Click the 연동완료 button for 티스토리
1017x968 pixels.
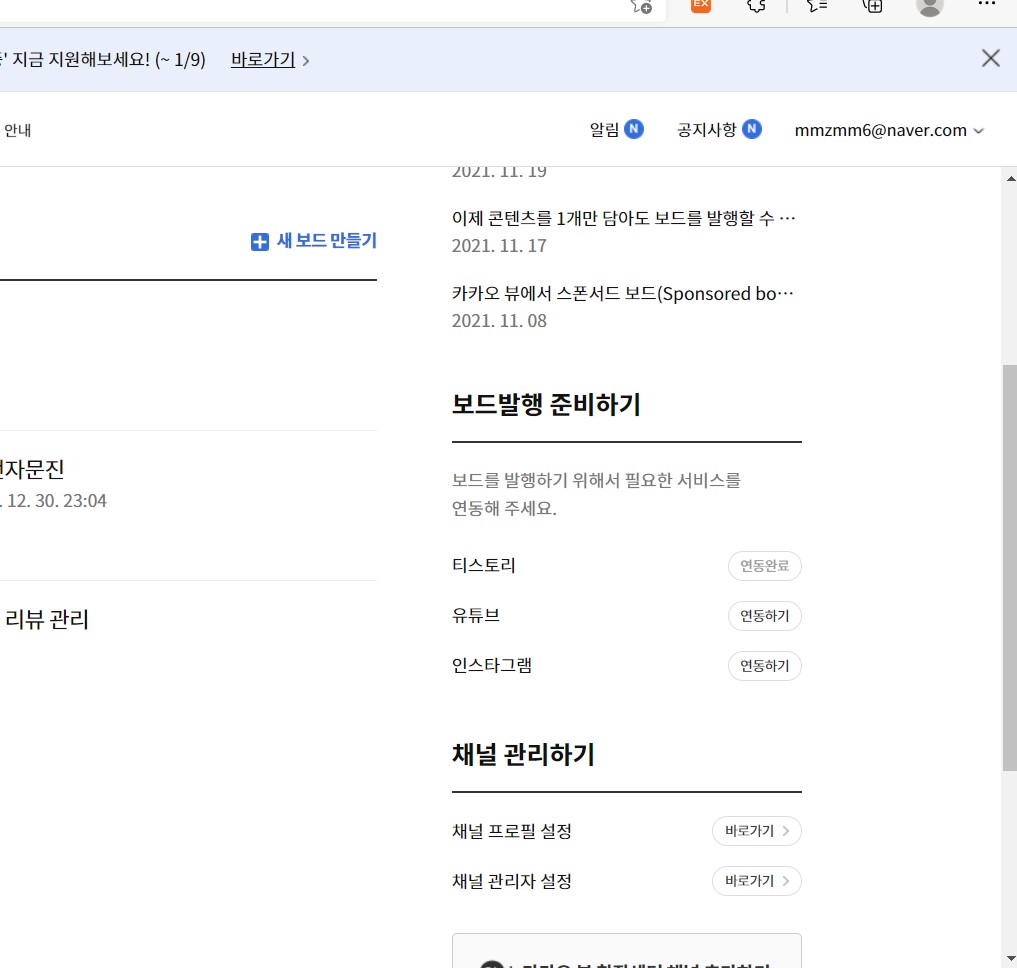(765, 566)
